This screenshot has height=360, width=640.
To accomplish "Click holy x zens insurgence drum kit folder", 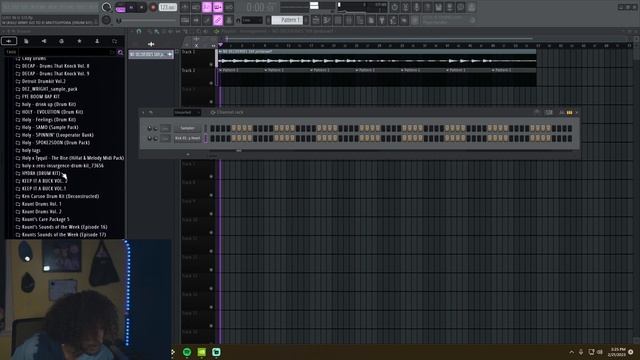I will click(x=62, y=166).
